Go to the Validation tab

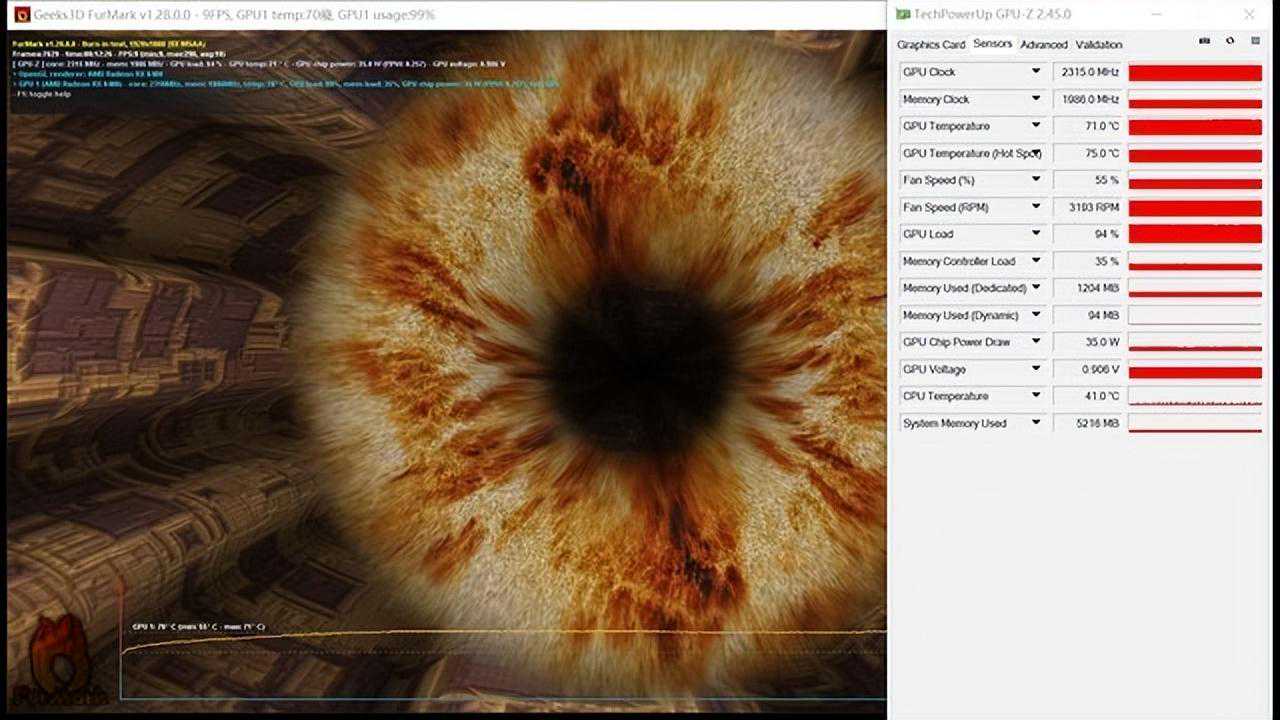click(1098, 44)
